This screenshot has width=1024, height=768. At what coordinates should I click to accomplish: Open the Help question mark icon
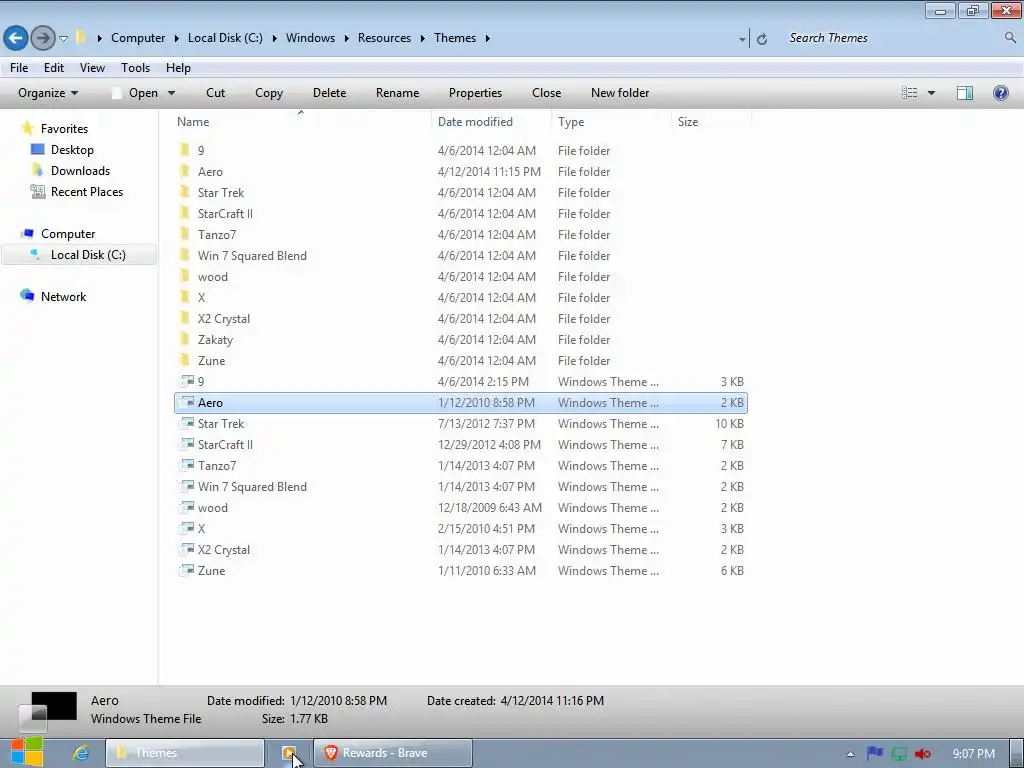[1000, 93]
